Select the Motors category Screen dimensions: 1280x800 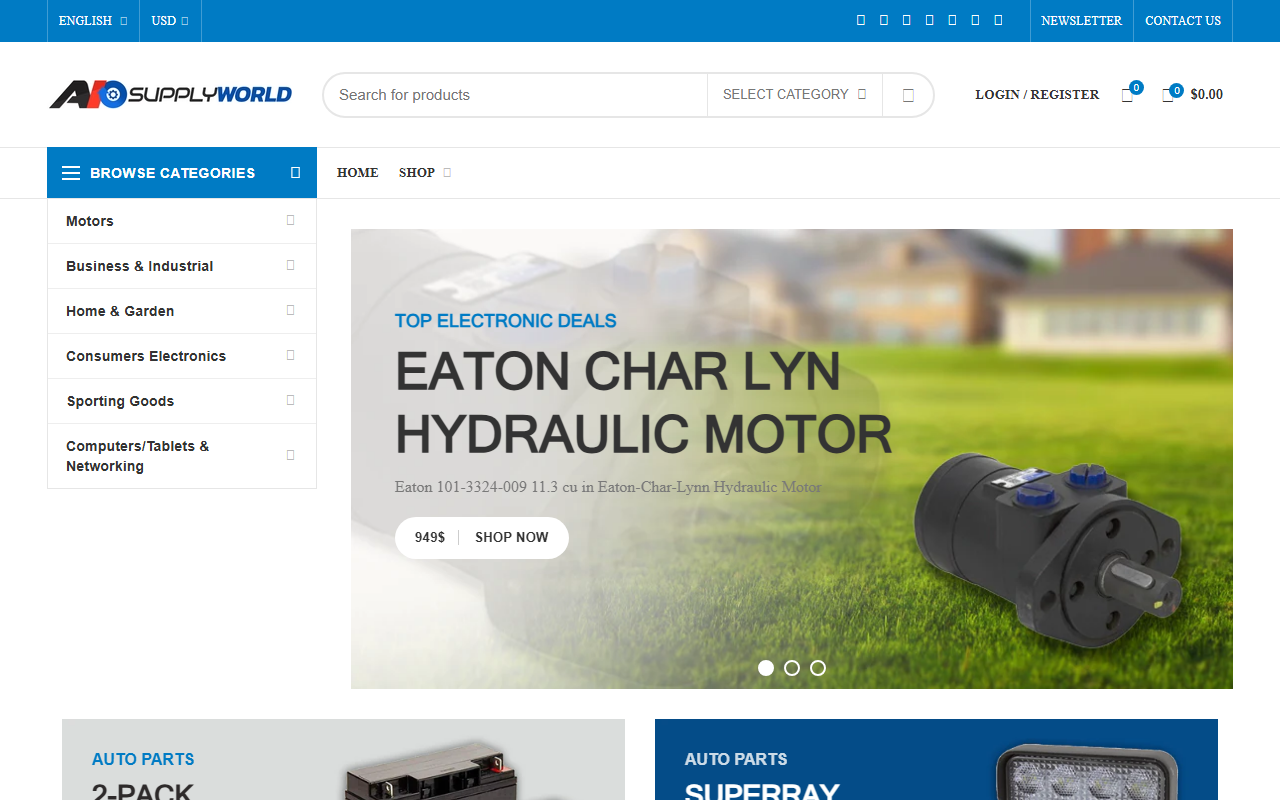pos(182,221)
